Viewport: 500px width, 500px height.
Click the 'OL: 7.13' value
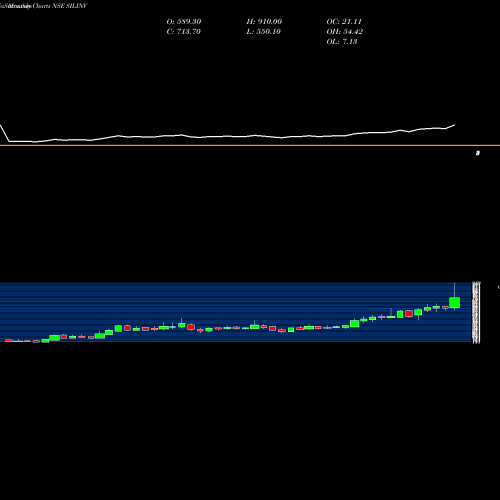[342, 42]
